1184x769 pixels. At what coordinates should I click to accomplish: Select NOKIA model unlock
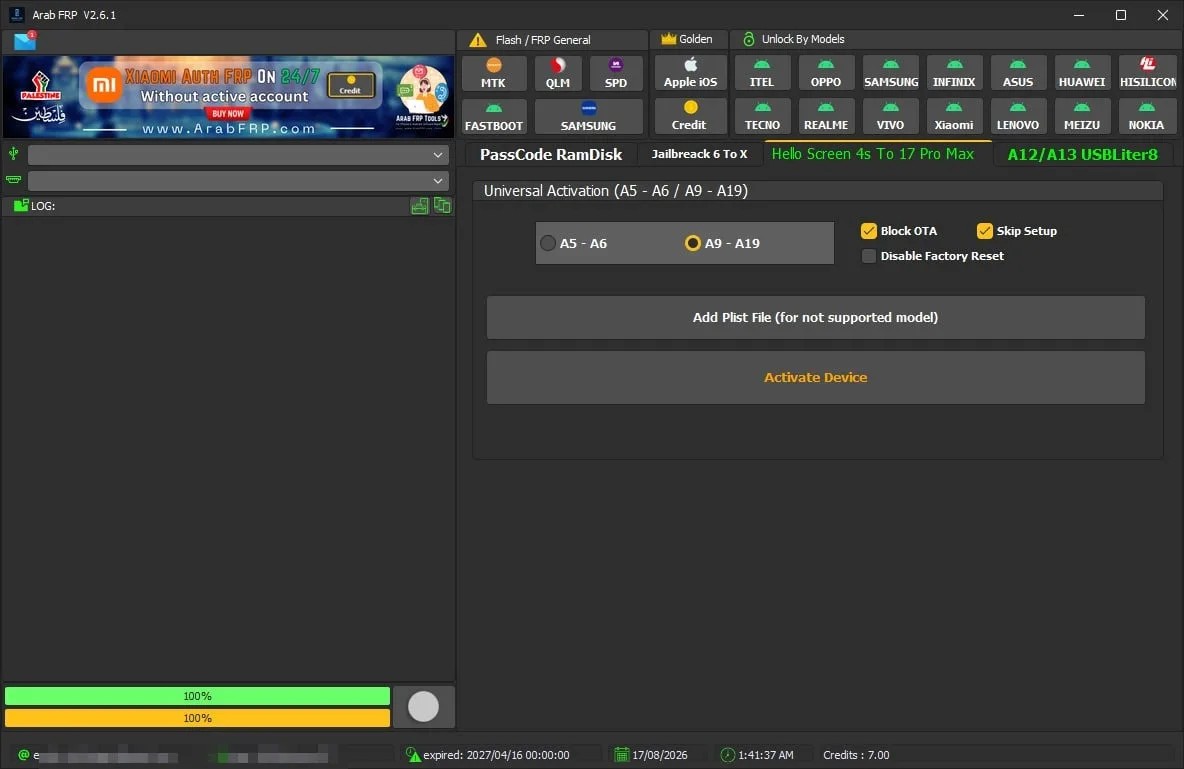tap(1147, 116)
